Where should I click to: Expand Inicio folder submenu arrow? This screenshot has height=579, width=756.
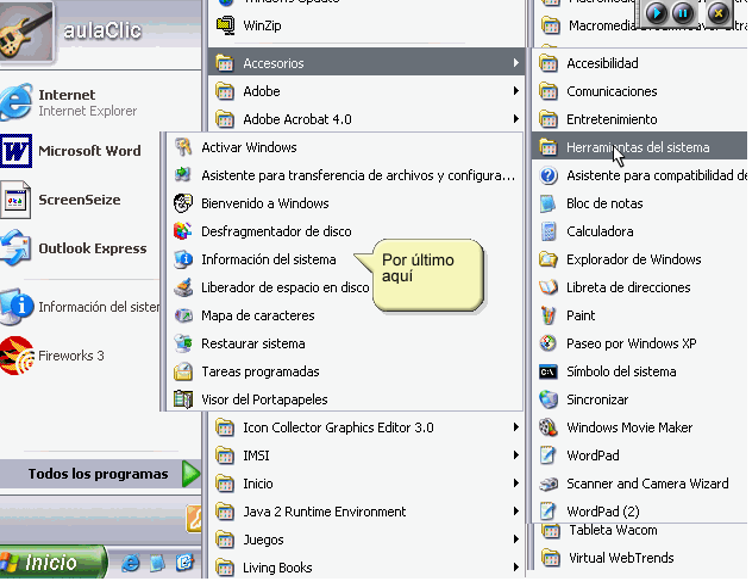click(x=516, y=483)
